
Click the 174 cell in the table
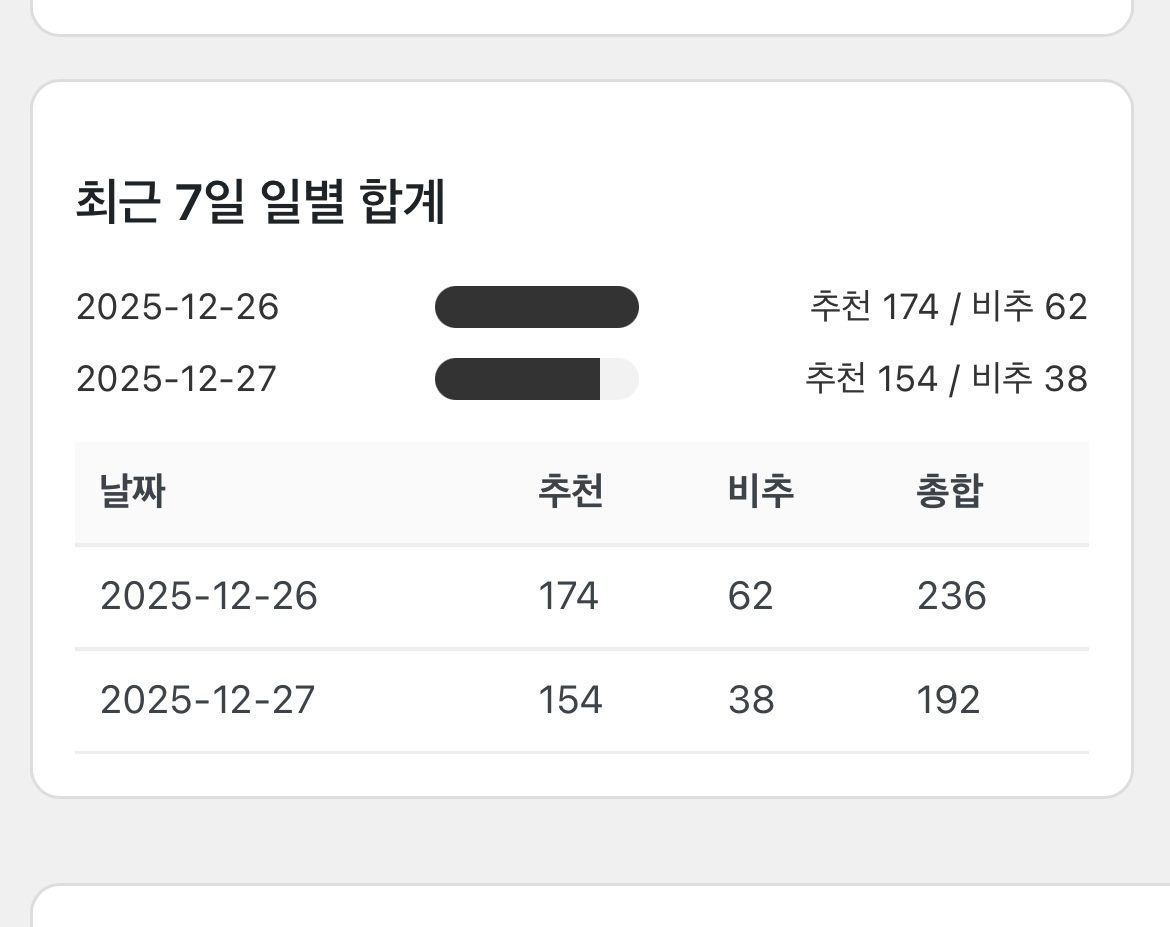(568, 596)
